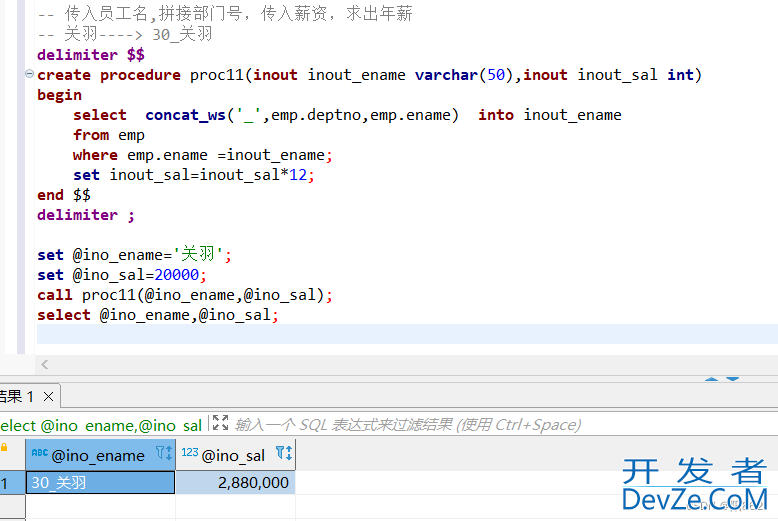The height and width of the screenshot is (521, 778).
Task: Close the 结果 1 result tab
Action: click(48, 396)
